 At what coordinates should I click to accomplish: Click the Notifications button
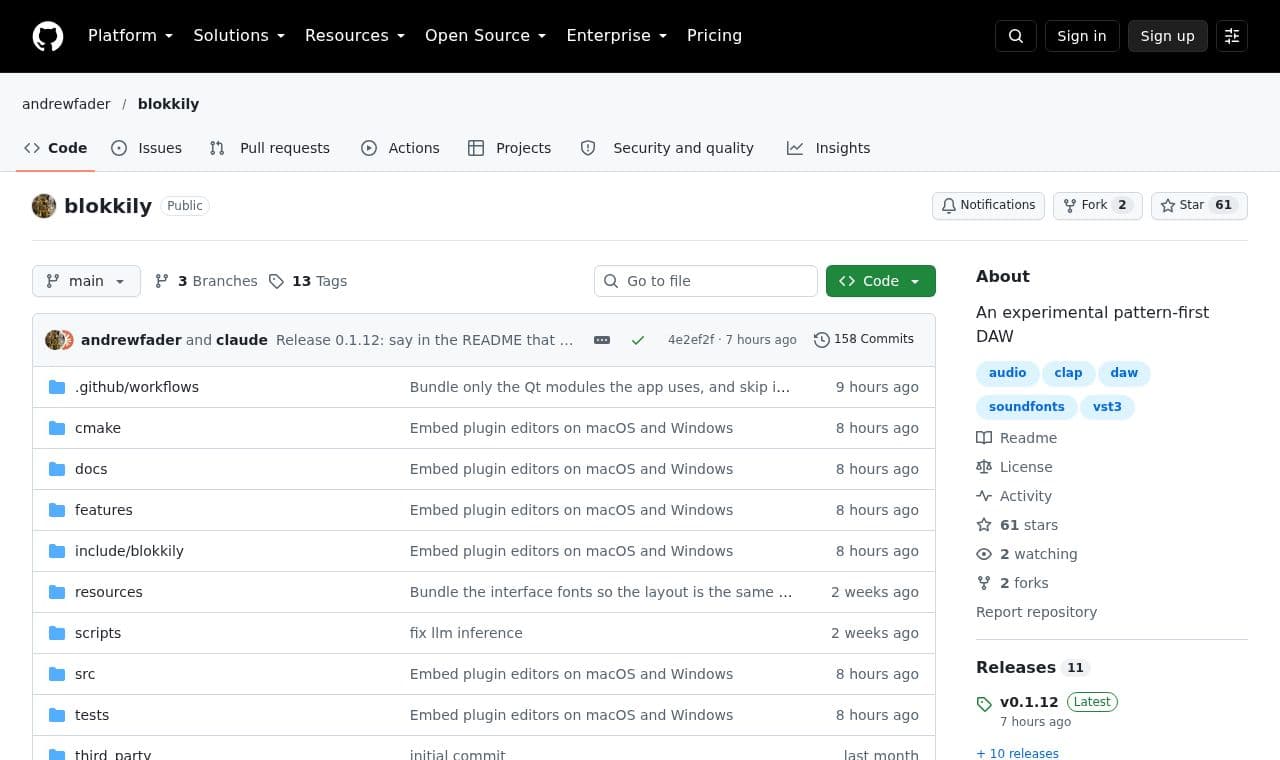(988, 206)
